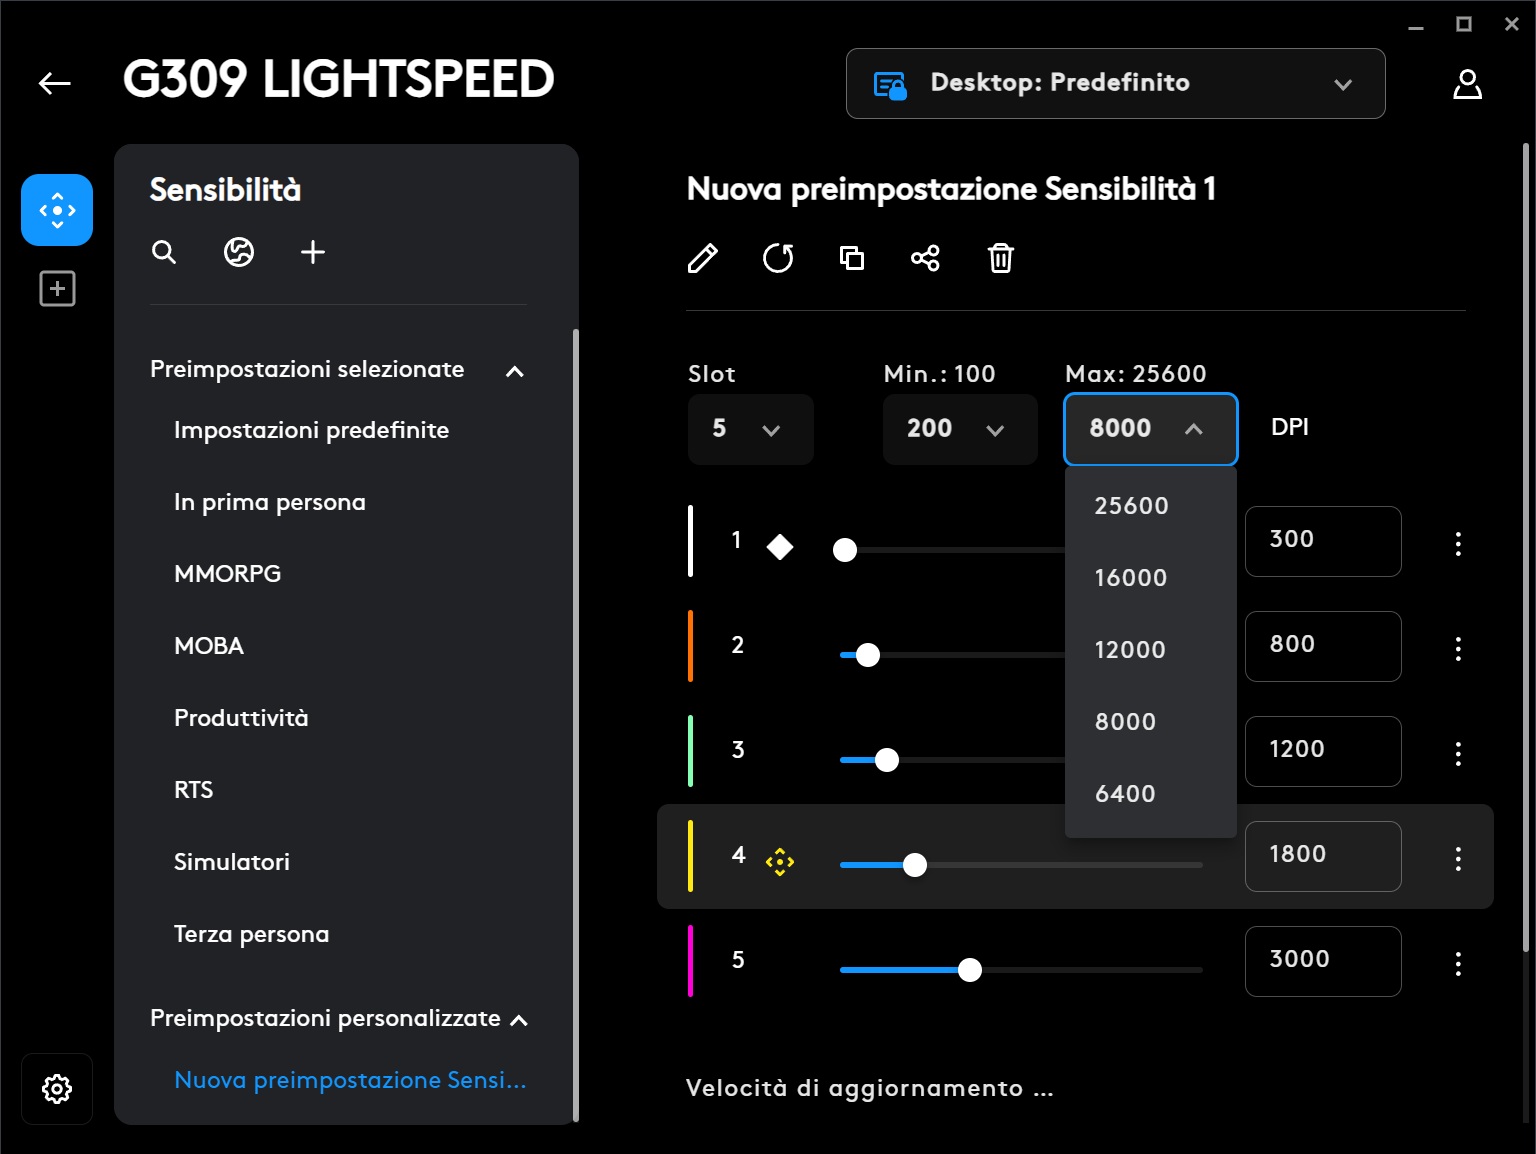
Task: Select the Produttività preset
Action: tap(241, 718)
